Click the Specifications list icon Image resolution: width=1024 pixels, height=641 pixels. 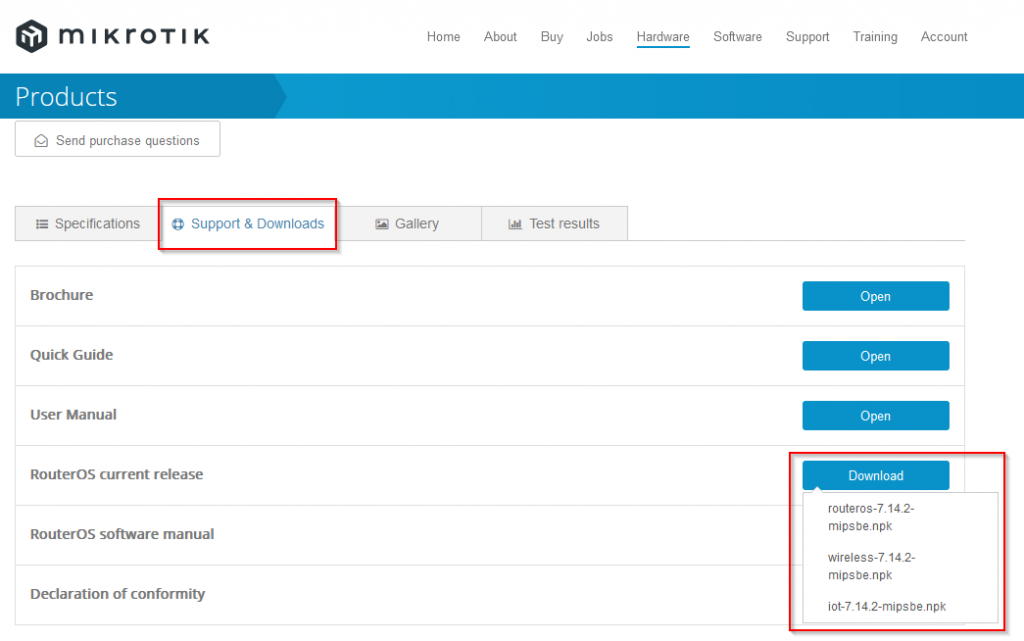tap(42, 224)
